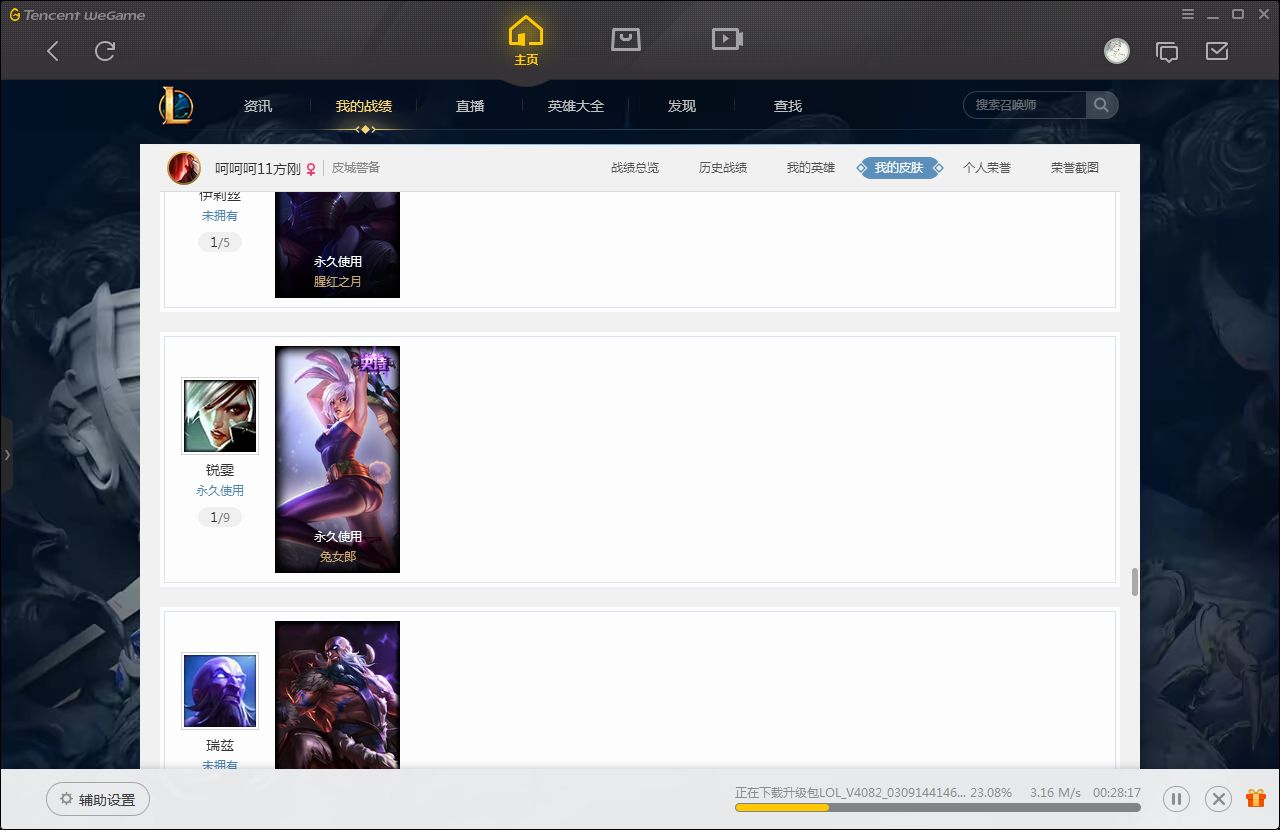
Task: Open the 主页 home icon
Action: point(526,41)
